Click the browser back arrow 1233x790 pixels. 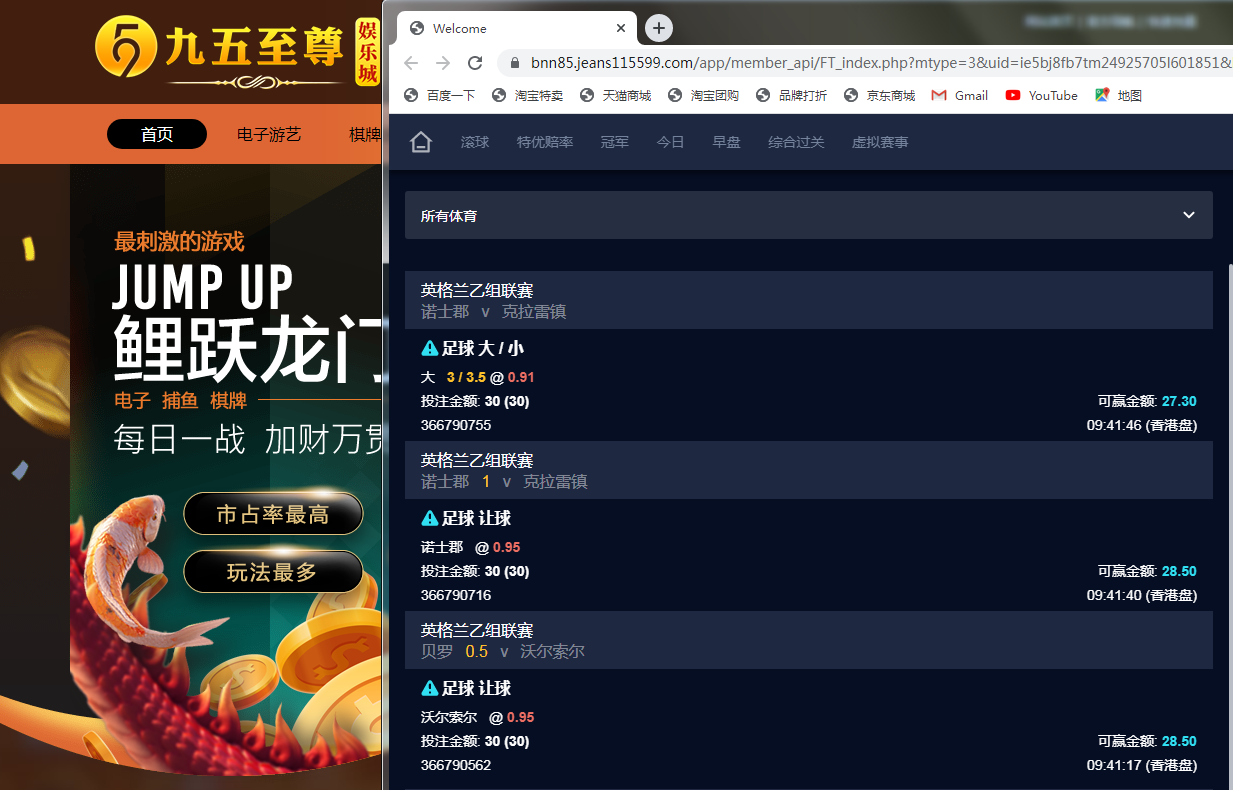click(x=410, y=63)
